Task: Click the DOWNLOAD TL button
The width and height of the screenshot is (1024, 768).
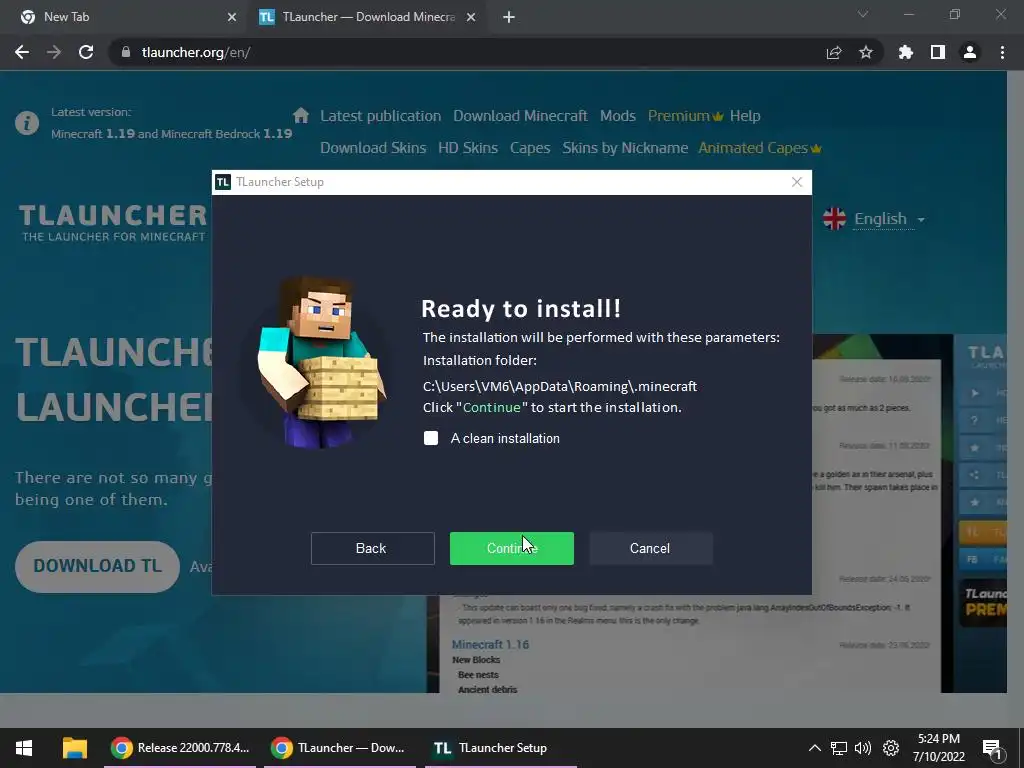Action: click(x=97, y=566)
